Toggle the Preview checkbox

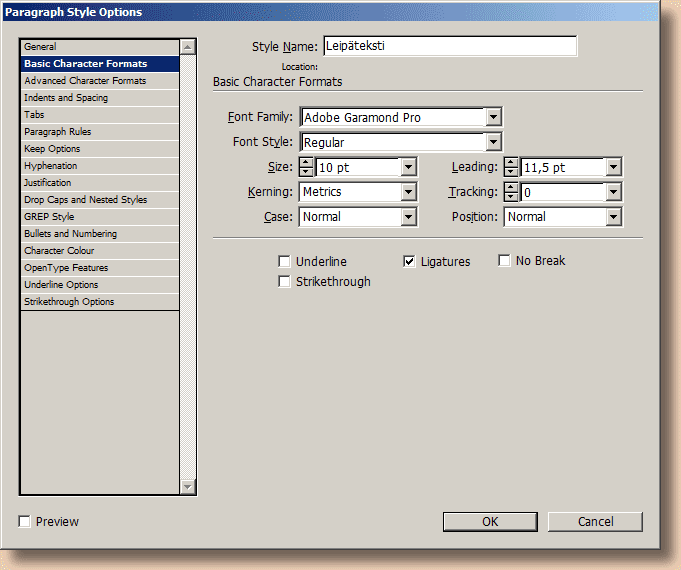(x=25, y=522)
